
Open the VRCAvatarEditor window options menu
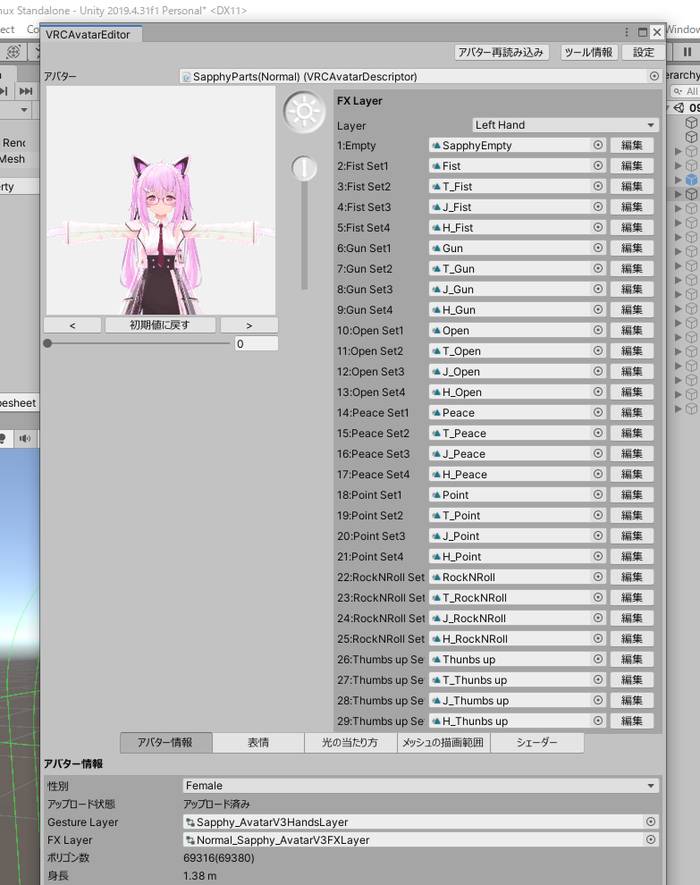[x=627, y=32]
